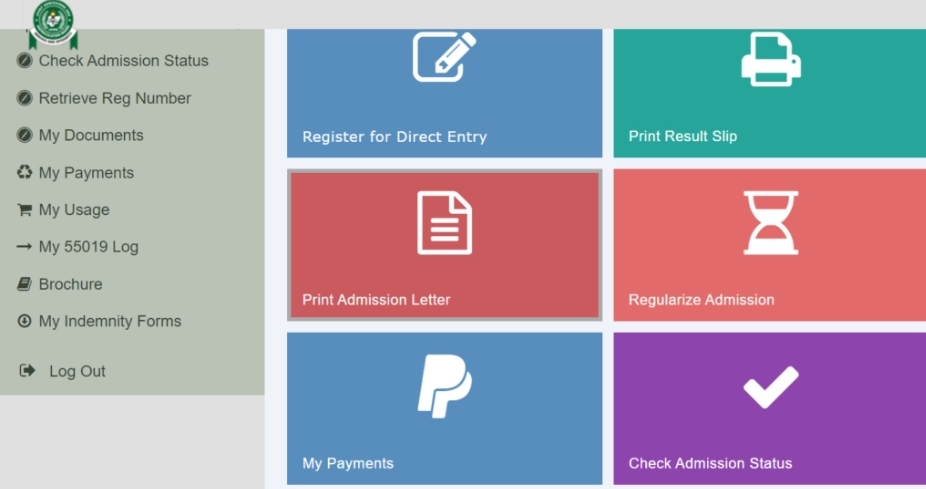926x489 pixels.
Task: Click the printer icon on Print Result Slip
Action: 771,59
